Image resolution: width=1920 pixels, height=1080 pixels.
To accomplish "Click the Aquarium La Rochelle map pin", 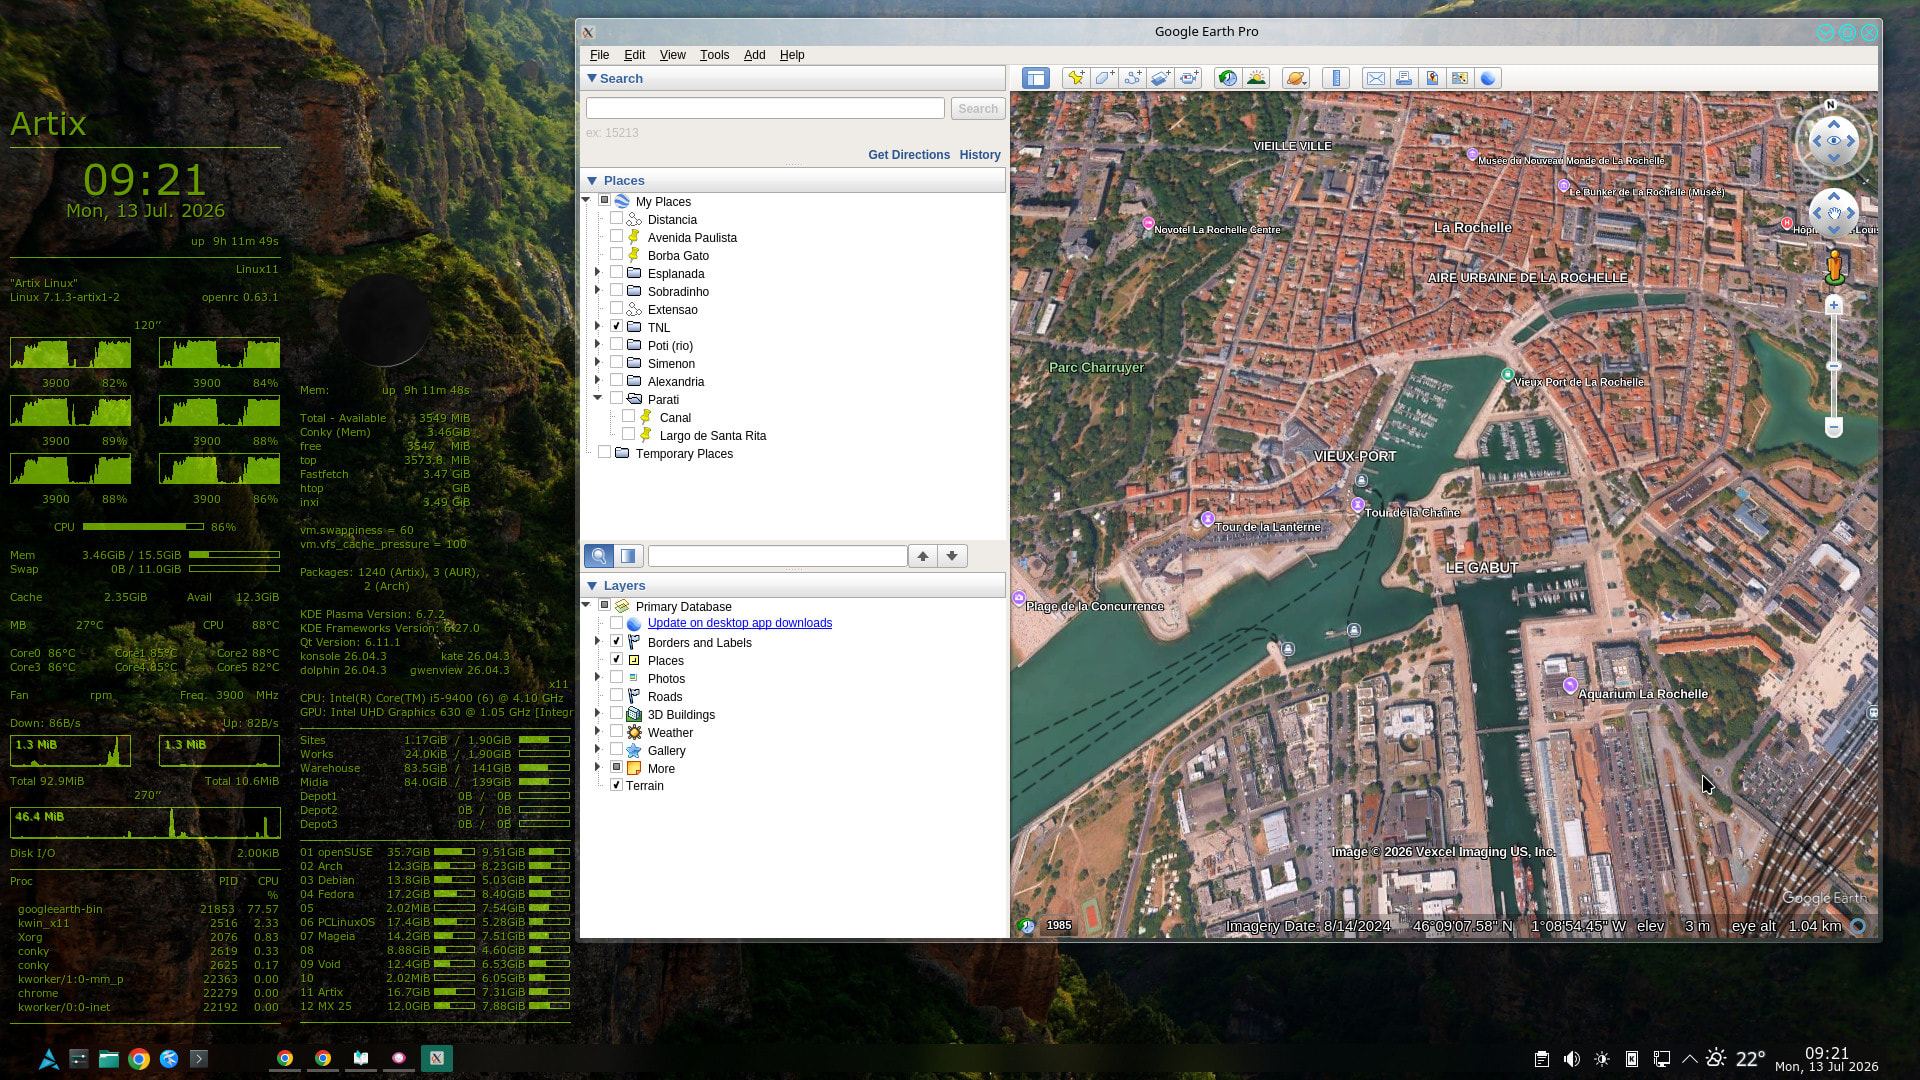I will [1570, 685].
